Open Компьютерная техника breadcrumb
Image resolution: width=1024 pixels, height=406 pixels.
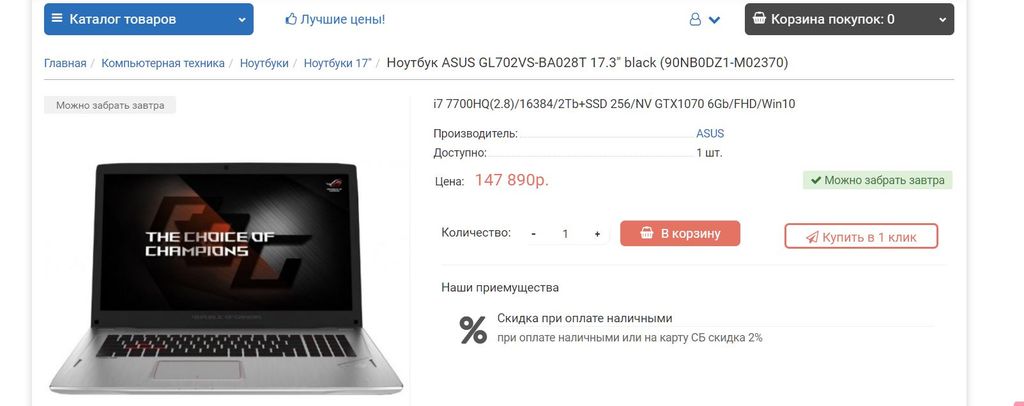(163, 63)
